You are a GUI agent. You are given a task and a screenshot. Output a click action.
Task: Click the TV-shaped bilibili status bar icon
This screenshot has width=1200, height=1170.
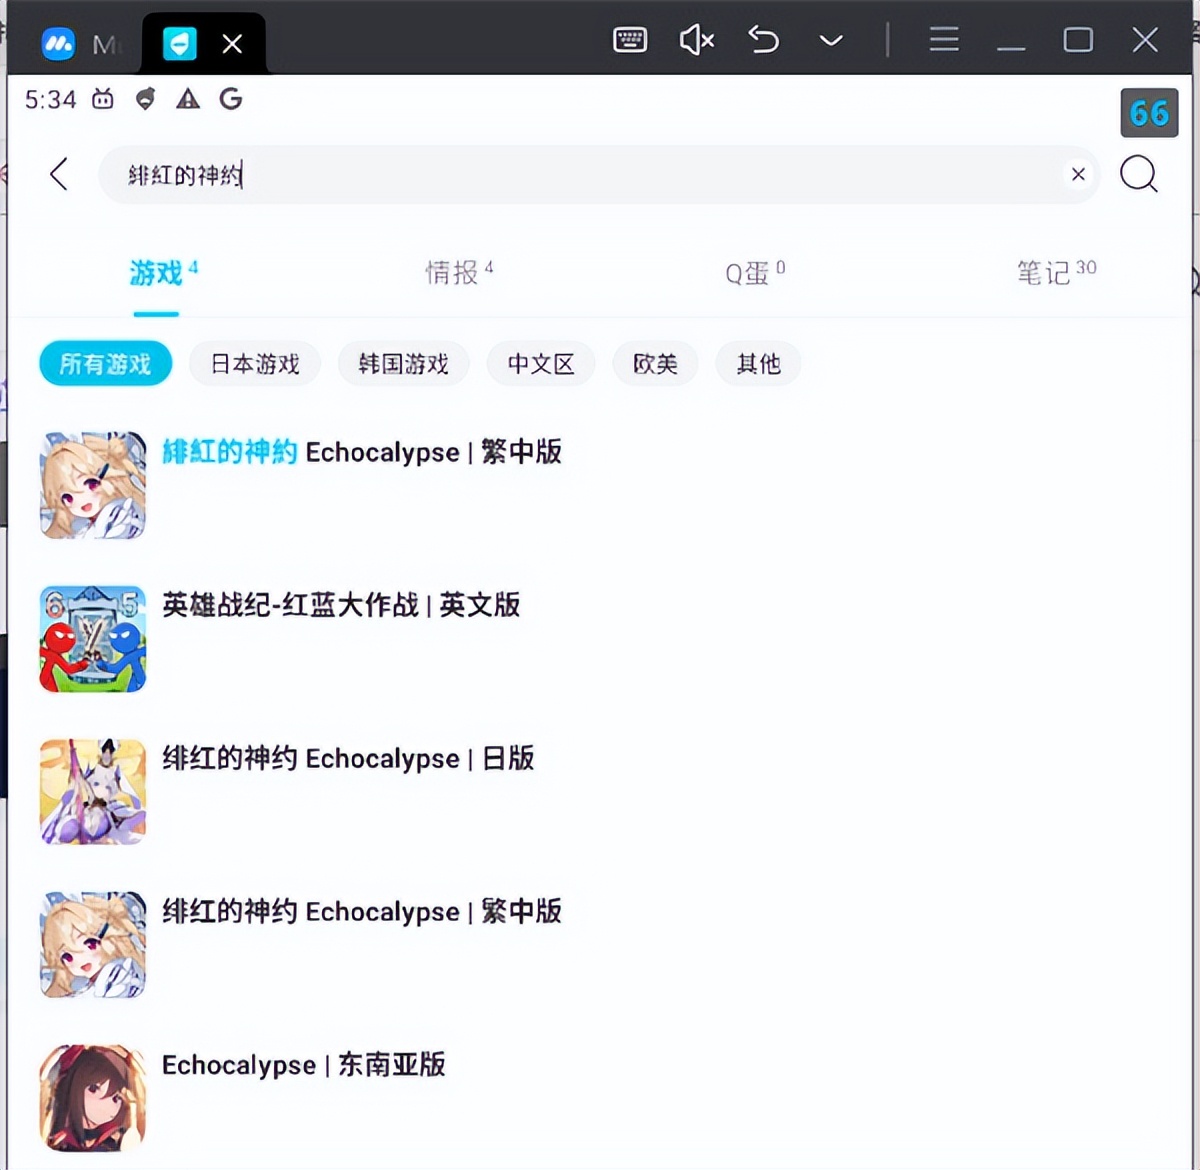coord(102,99)
